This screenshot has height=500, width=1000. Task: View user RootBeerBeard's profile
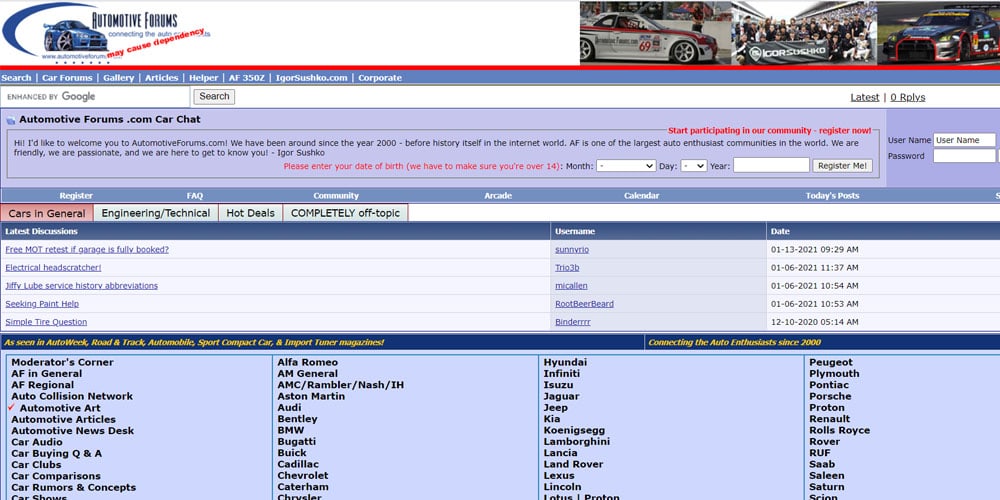[x=584, y=304]
